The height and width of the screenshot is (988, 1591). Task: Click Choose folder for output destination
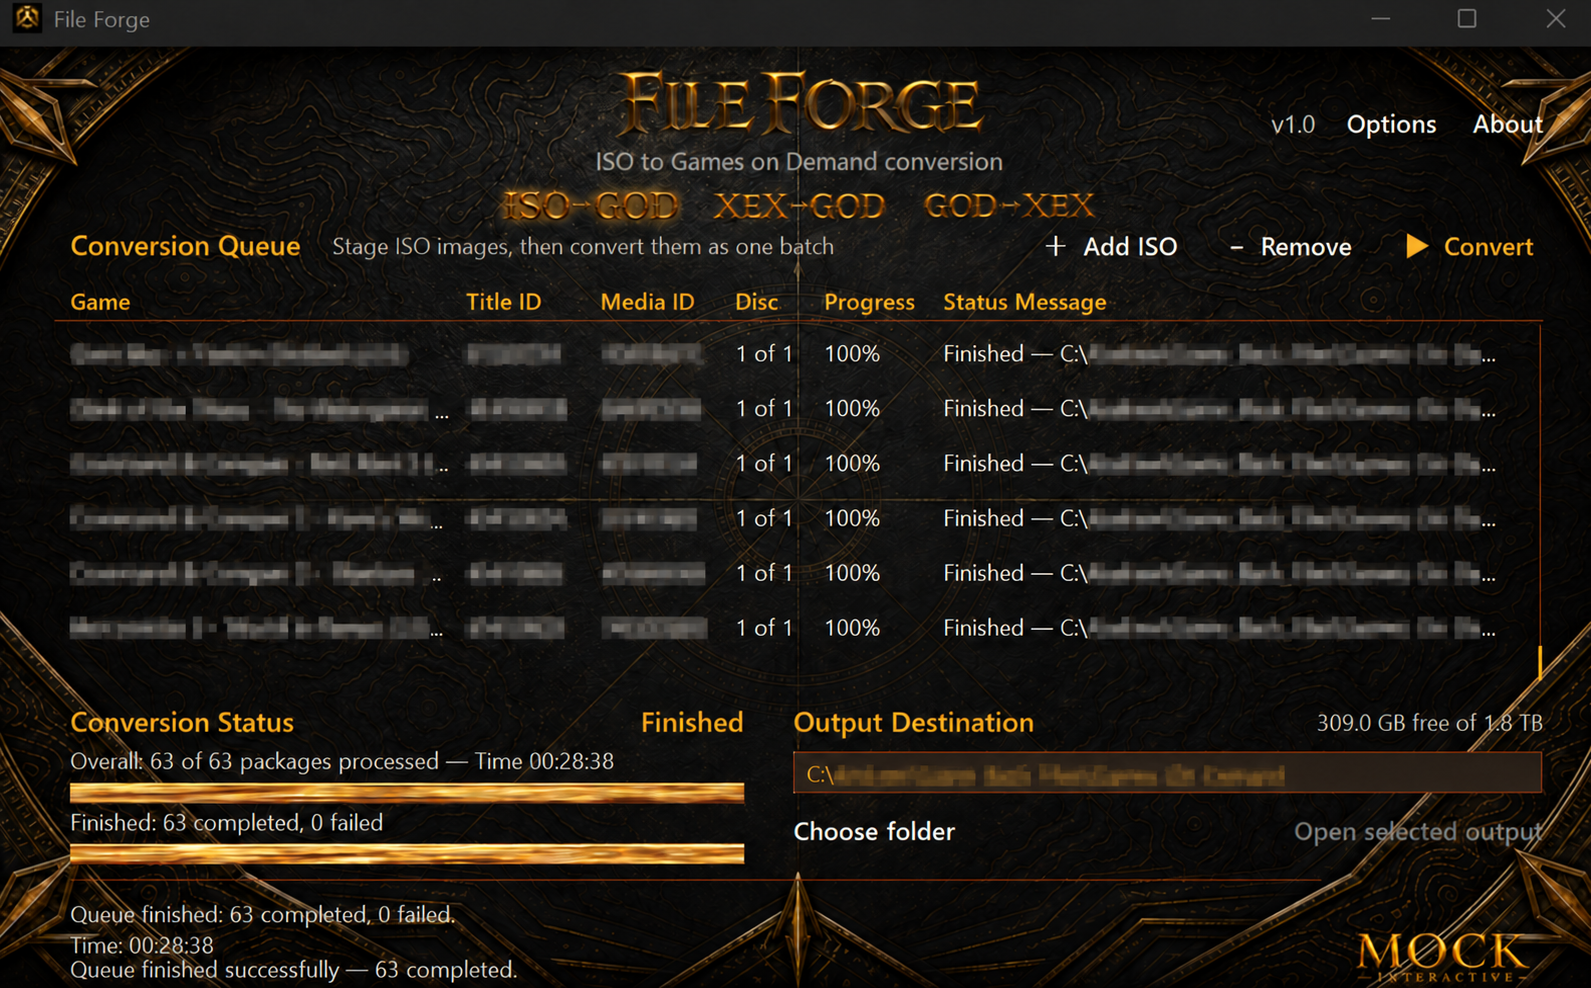(874, 831)
